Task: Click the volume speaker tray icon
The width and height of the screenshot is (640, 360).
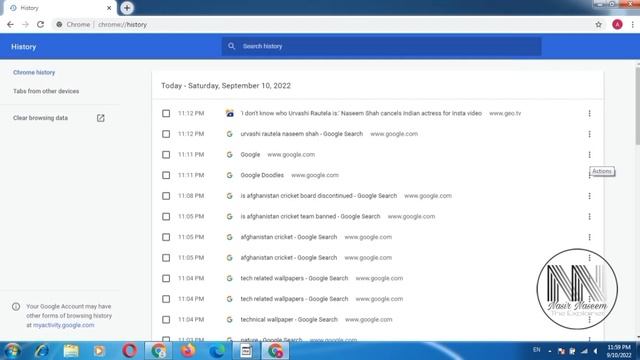Action: point(596,351)
